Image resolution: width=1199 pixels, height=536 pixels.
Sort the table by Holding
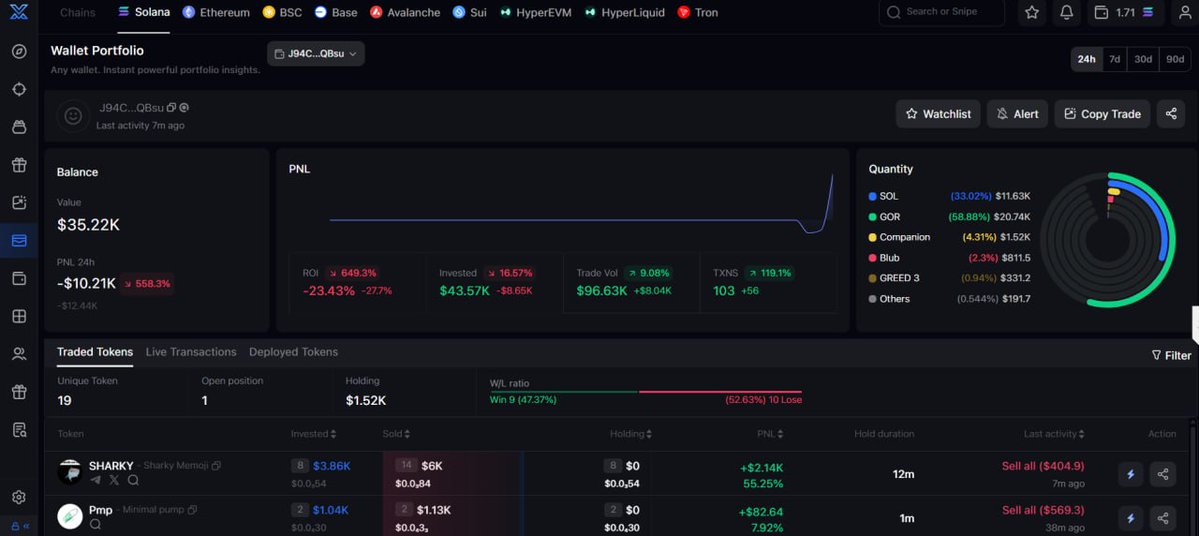point(631,434)
